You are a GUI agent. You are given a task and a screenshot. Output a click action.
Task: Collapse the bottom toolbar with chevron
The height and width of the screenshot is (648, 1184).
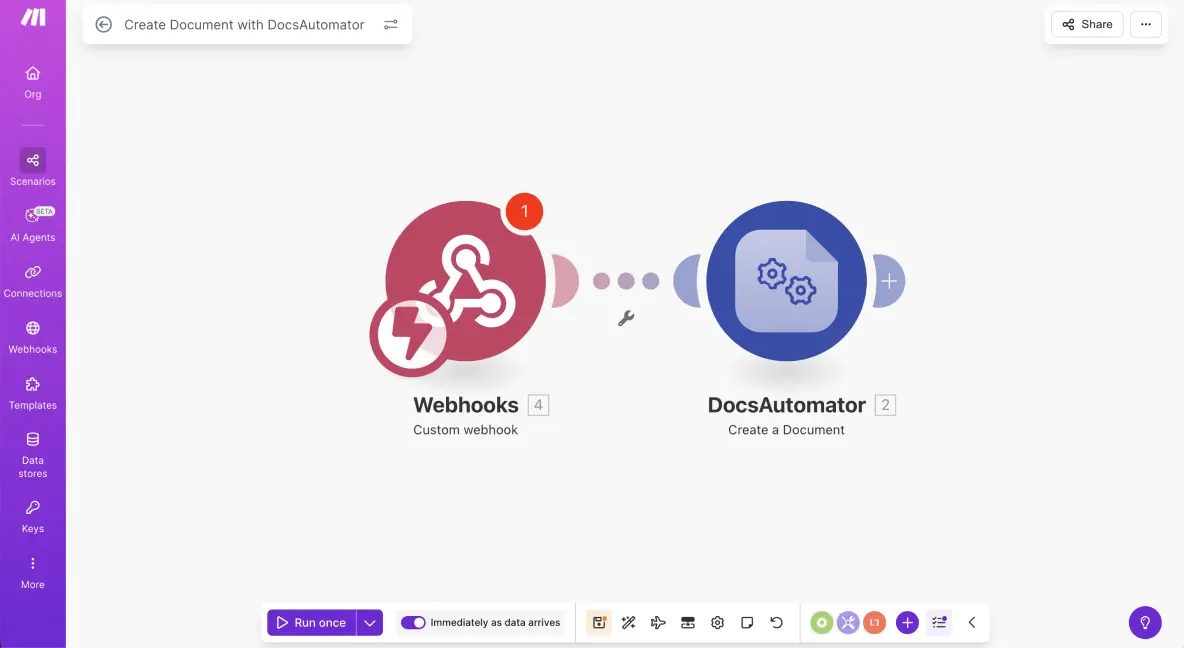pyautogui.click(x=972, y=623)
